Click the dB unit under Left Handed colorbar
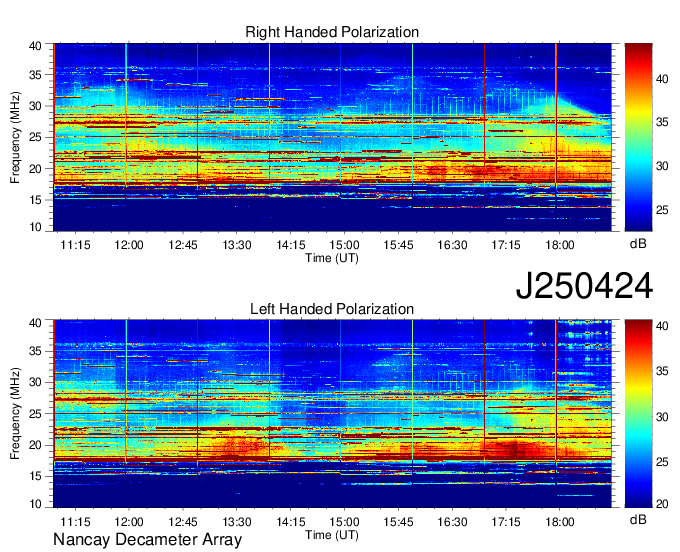Viewport: 680px width, 552px height. click(x=638, y=519)
